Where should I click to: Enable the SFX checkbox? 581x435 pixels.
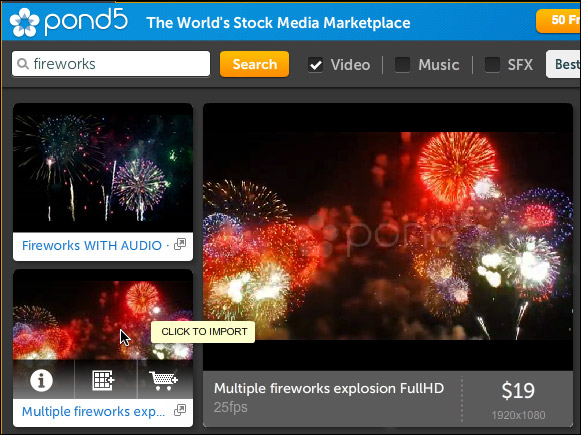[x=492, y=65]
